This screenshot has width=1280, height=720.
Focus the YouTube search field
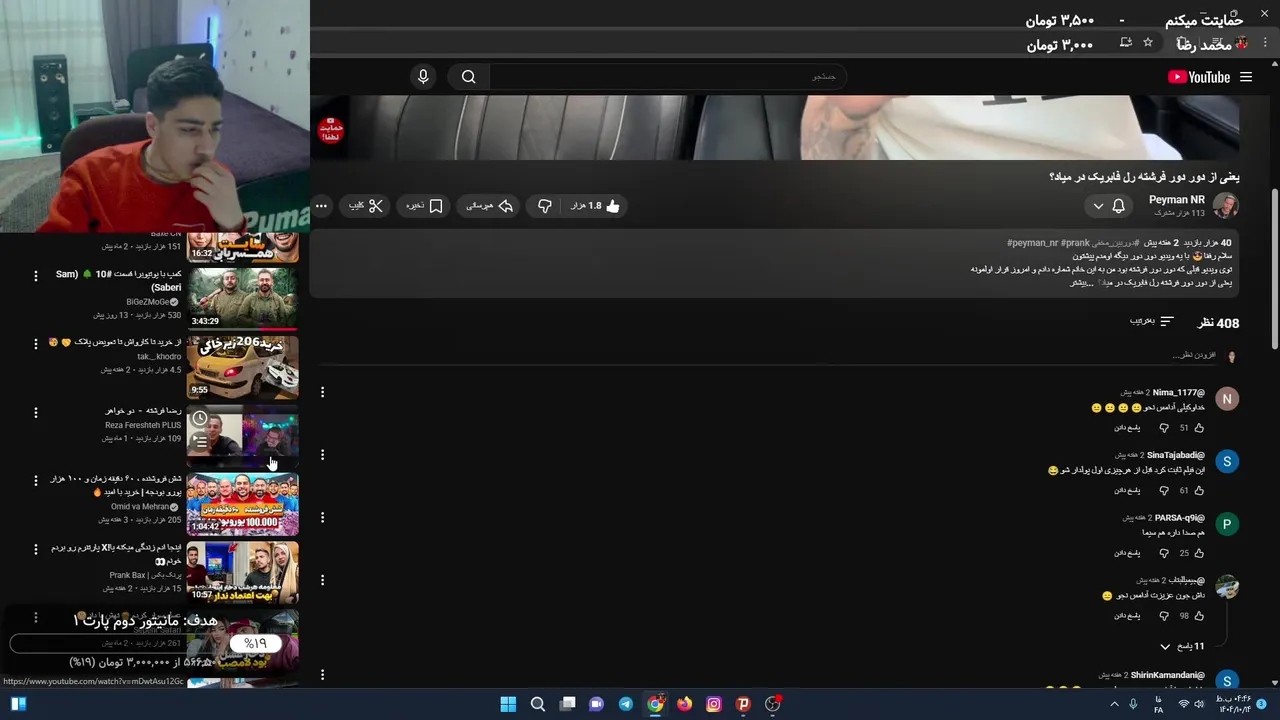coord(668,77)
